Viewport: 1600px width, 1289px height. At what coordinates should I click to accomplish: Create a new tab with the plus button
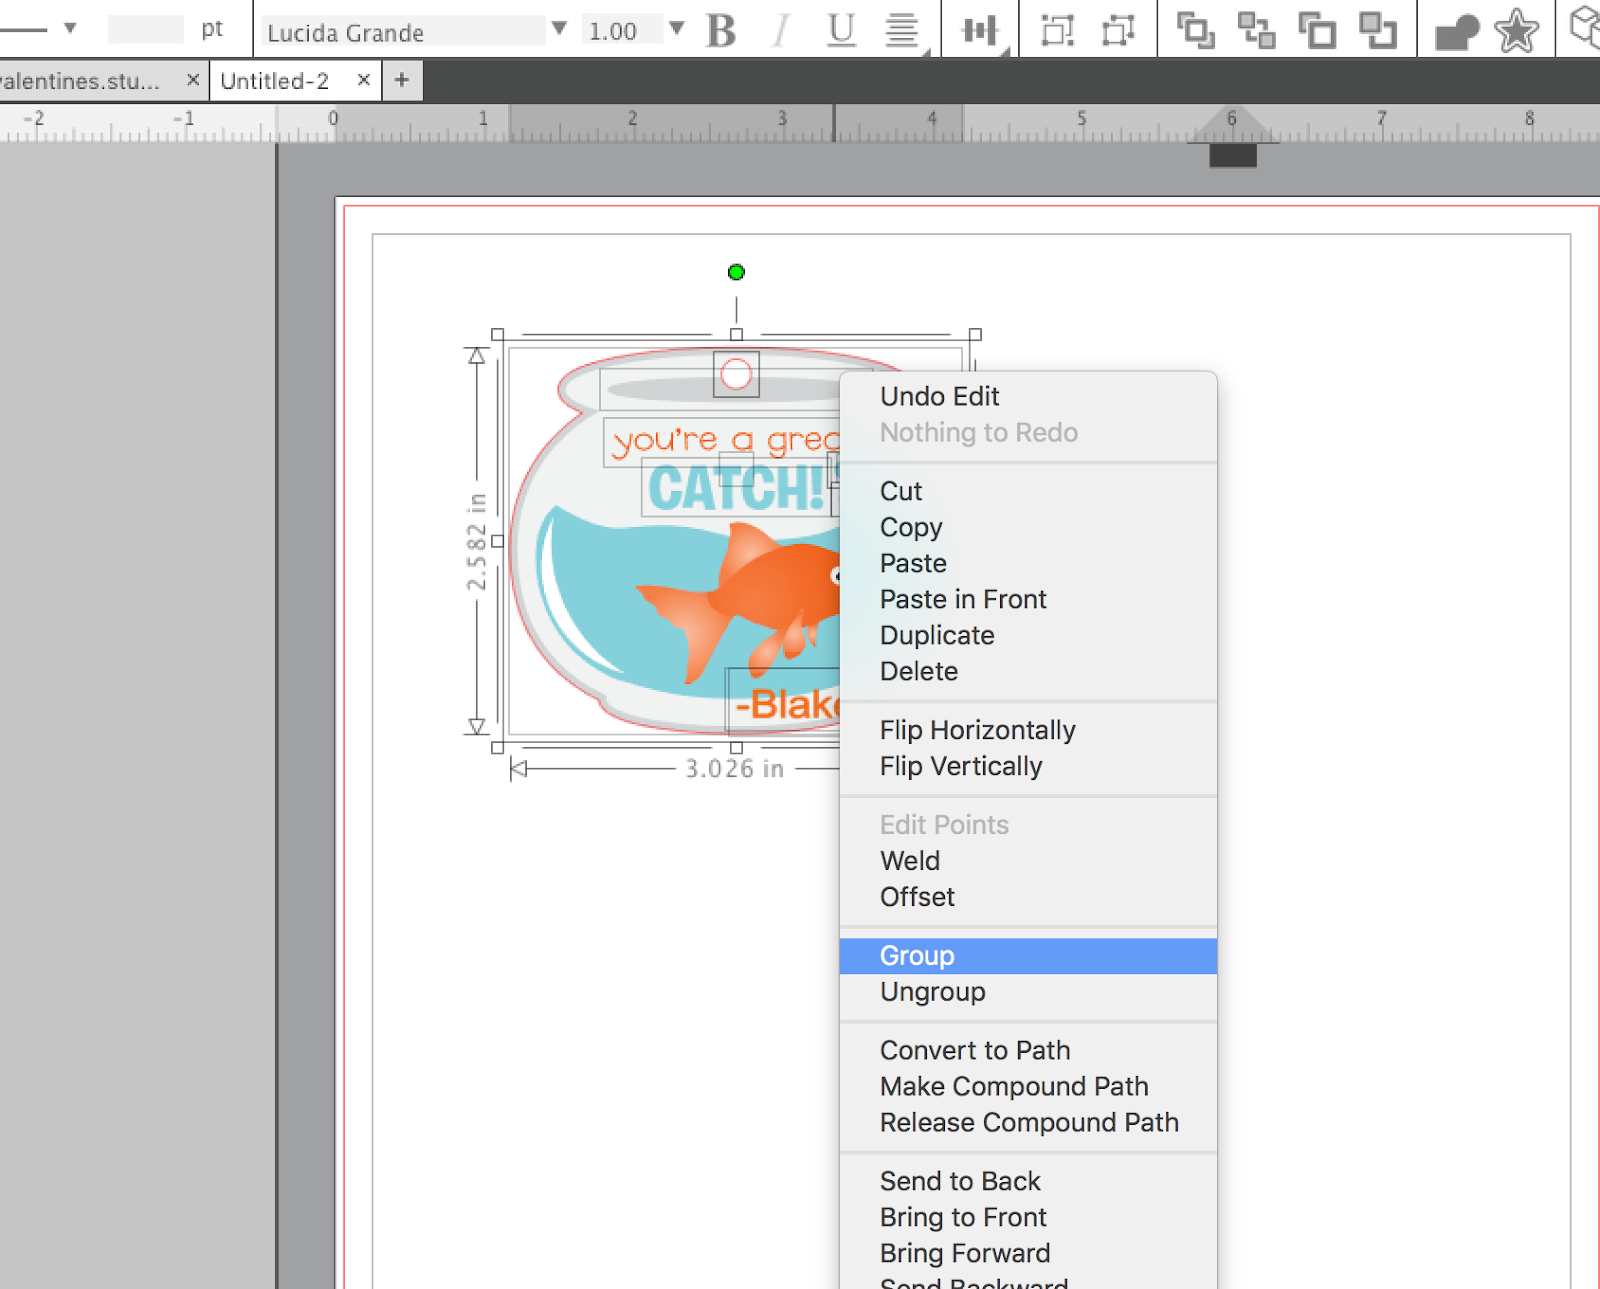402,79
